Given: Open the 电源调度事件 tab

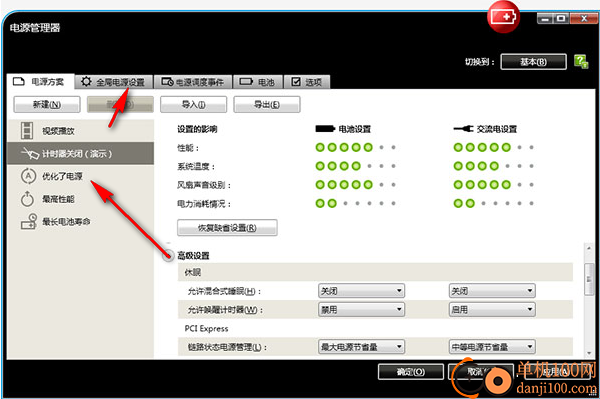Looking at the screenshot, I should pyautogui.click(x=193, y=82).
